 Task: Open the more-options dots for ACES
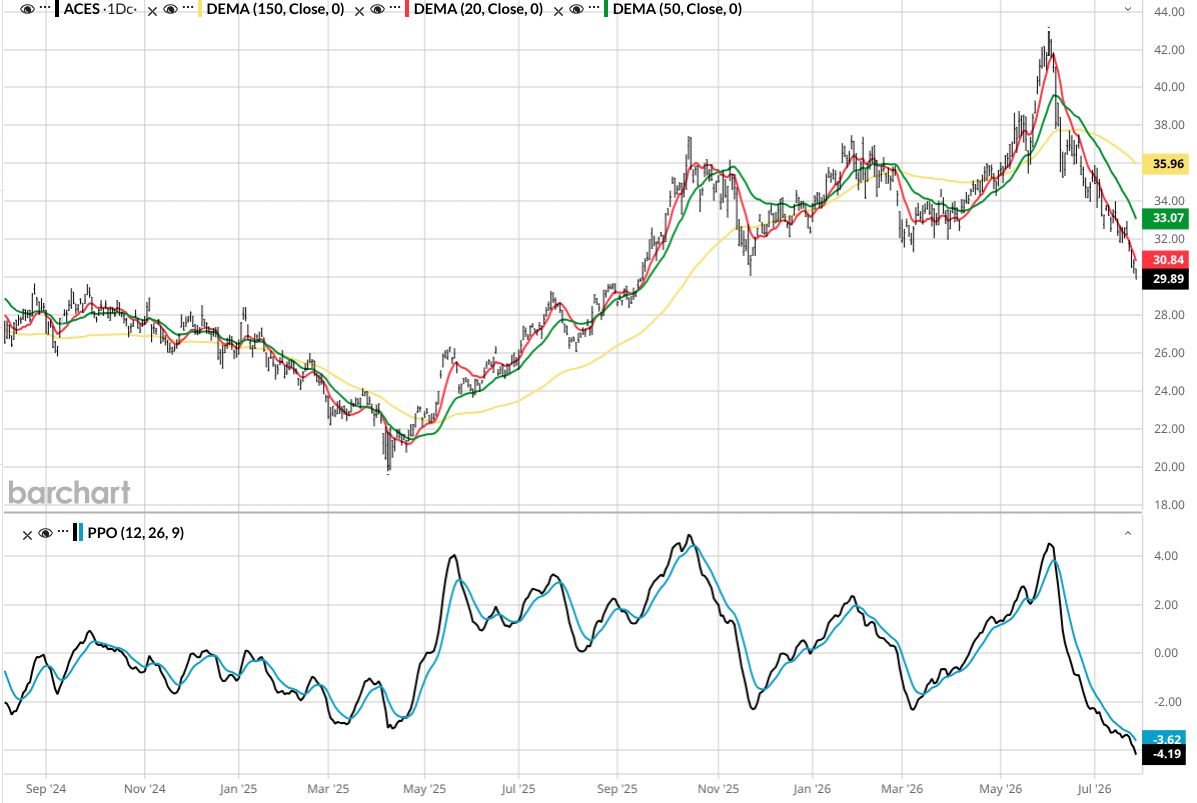(x=45, y=8)
